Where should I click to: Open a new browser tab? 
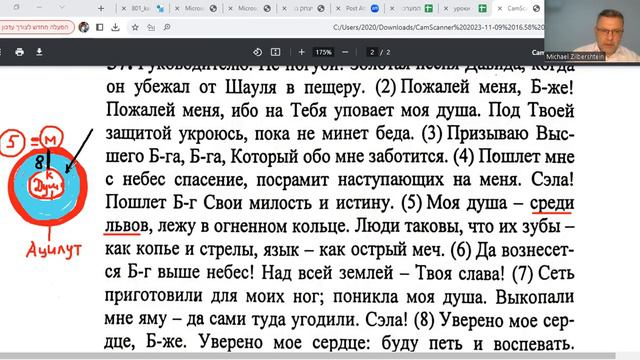tap(101, 8)
